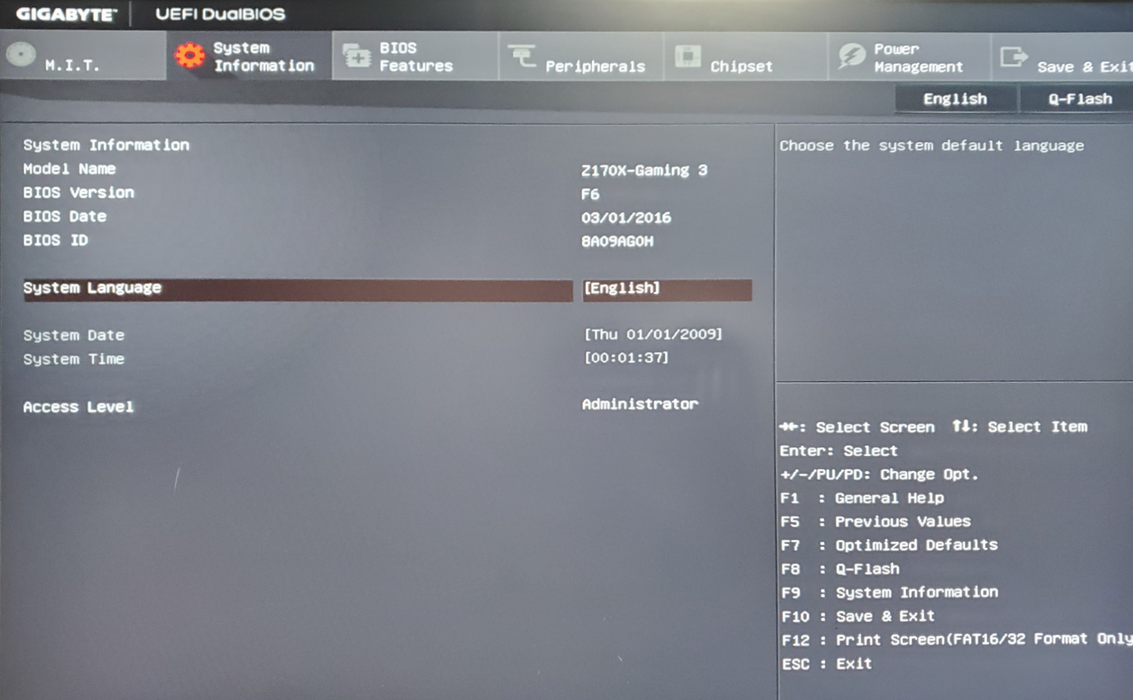Select the M.I.T. tab label
This screenshot has width=1133, height=700.
[x=72, y=65]
